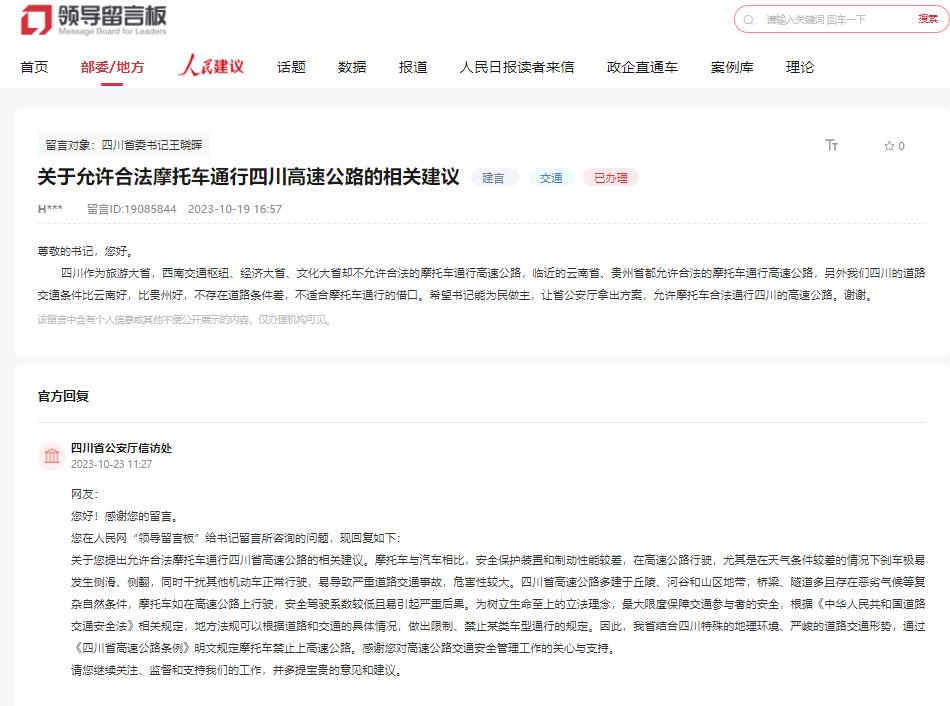Open the 理论 navigation section

(800, 67)
